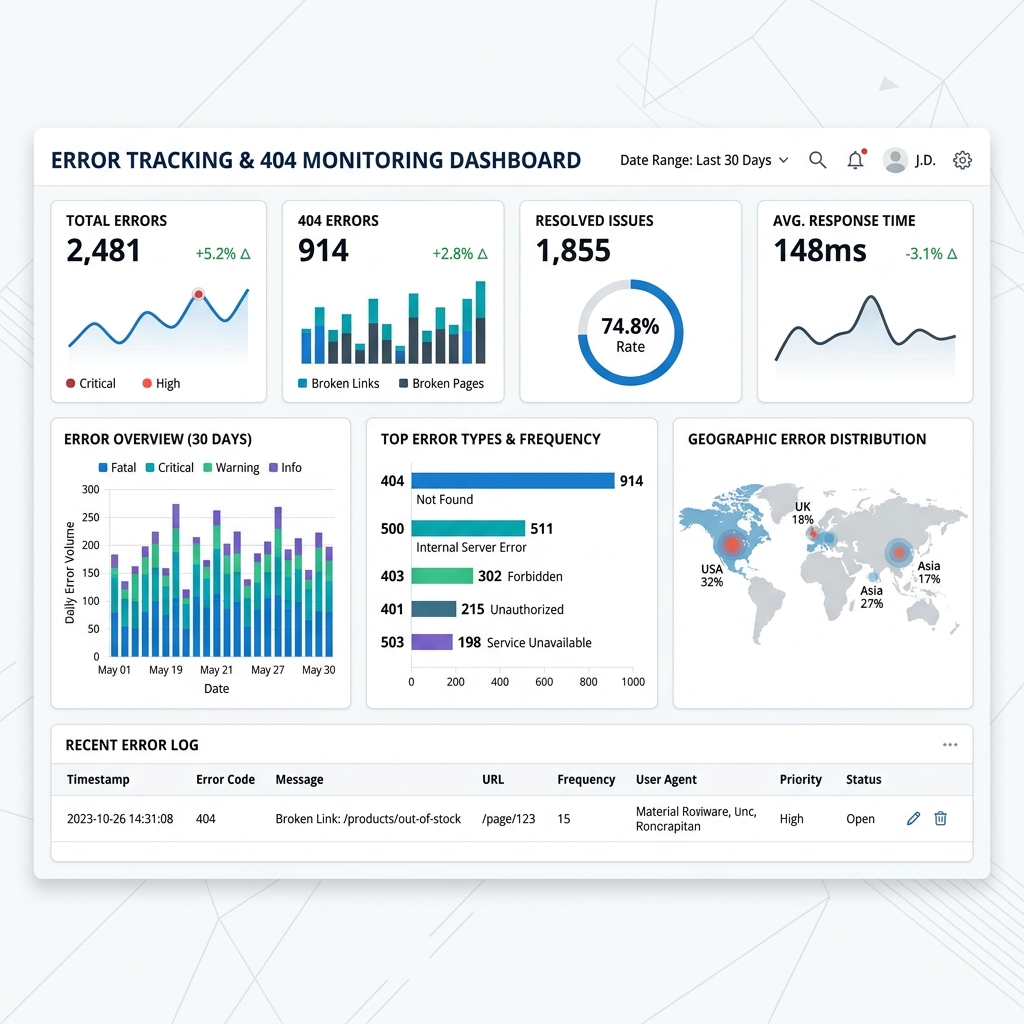The width and height of the screenshot is (1024, 1024).
Task: Sort by Error Code column header
Action: point(225,779)
